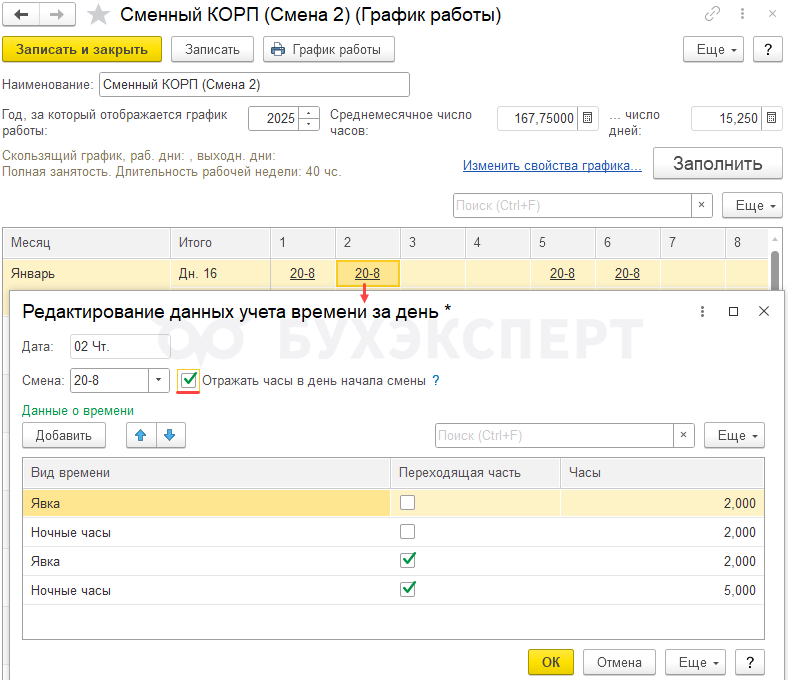Move time row down with blue arrow

click(x=170, y=435)
